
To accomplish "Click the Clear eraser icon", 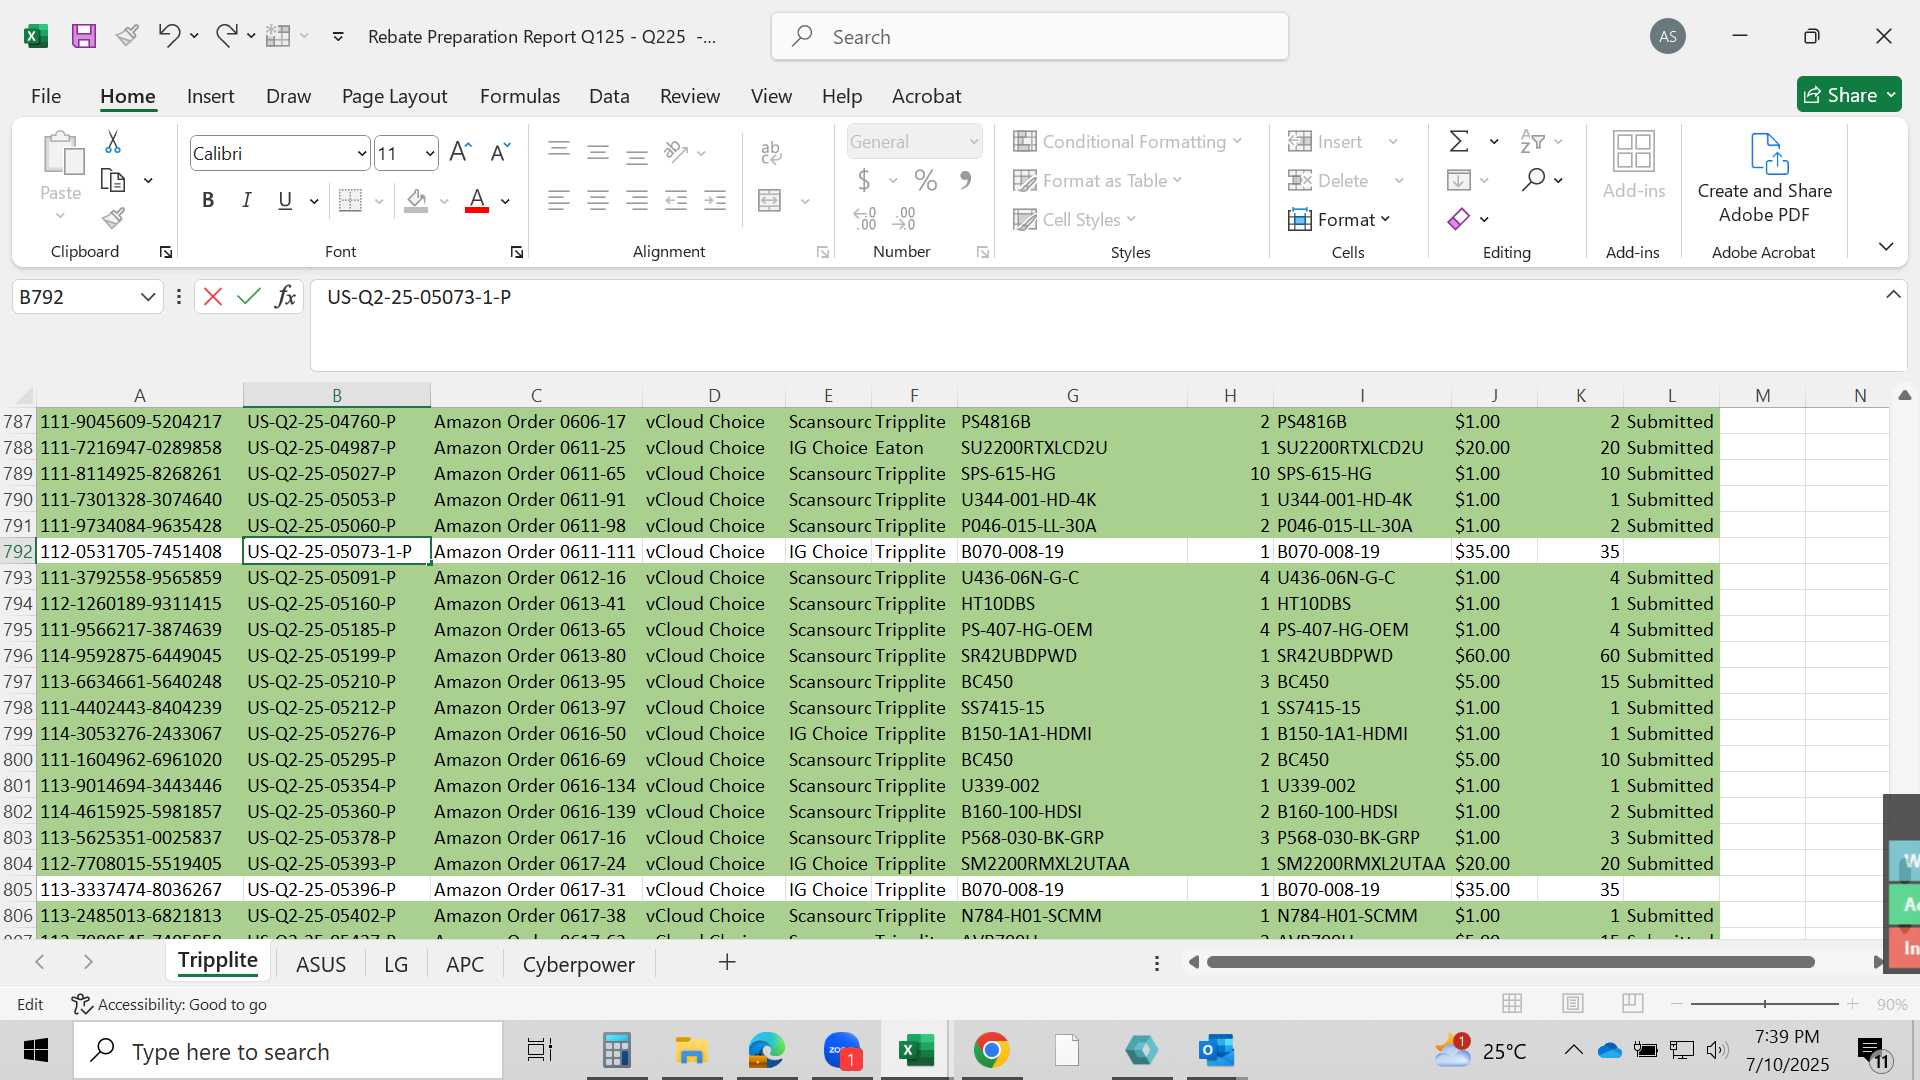I will click(x=1459, y=219).
